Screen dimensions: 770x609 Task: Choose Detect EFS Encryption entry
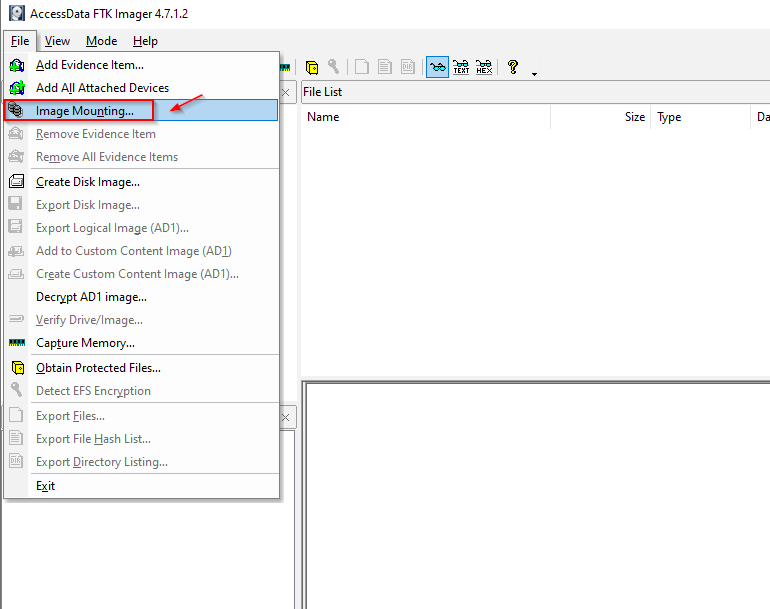point(141,391)
